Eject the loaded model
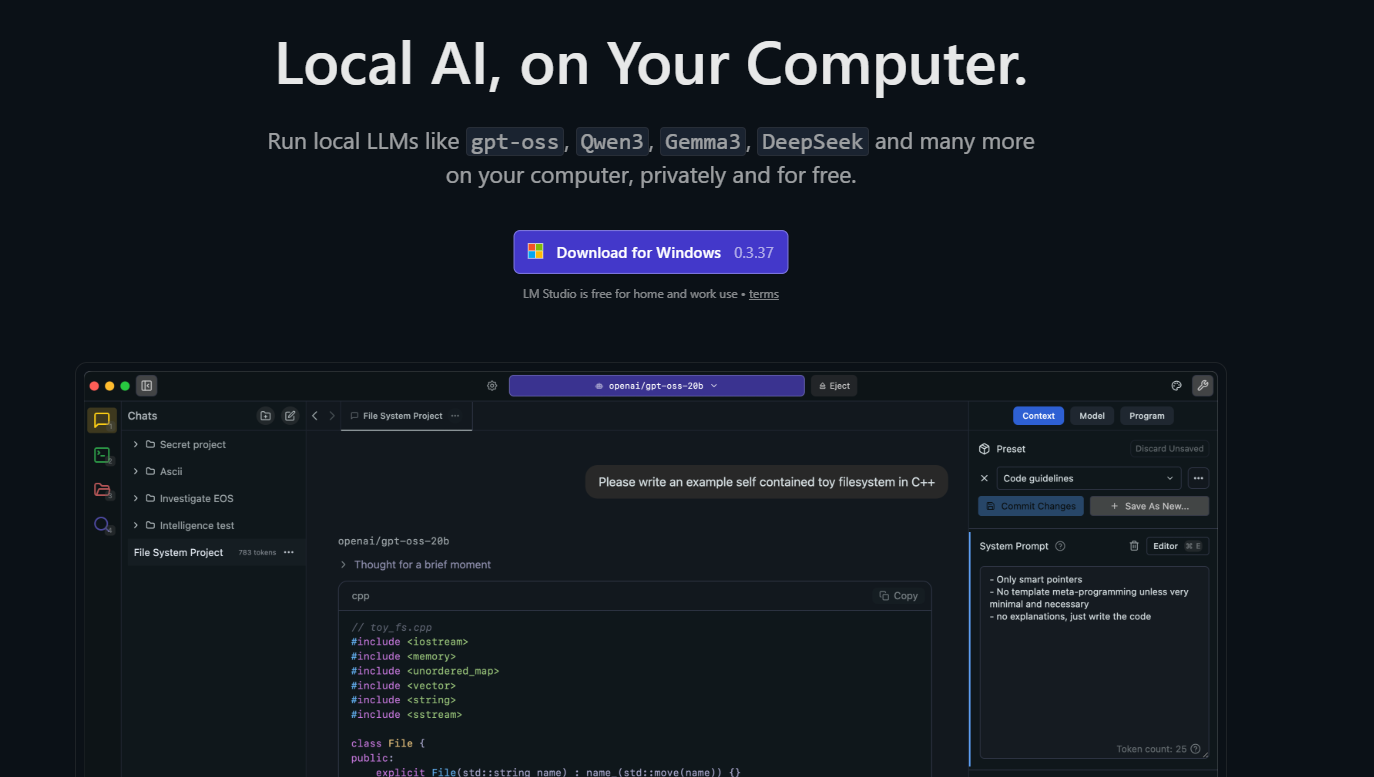1374x777 pixels. tap(834, 386)
